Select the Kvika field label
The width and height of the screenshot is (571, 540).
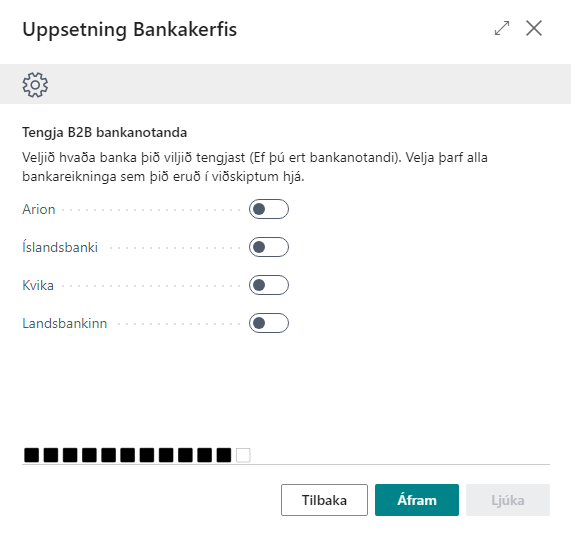[x=38, y=285]
